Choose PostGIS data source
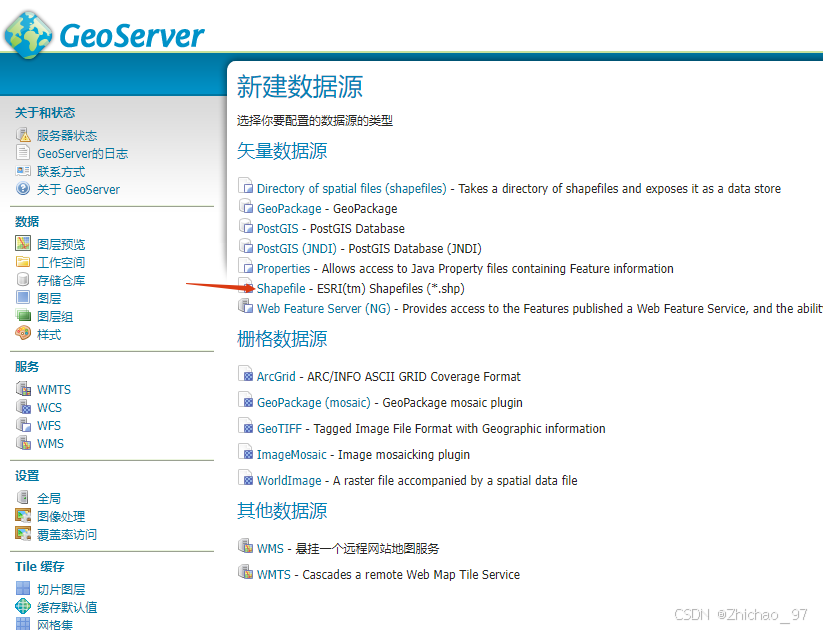 click(x=277, y=228)
